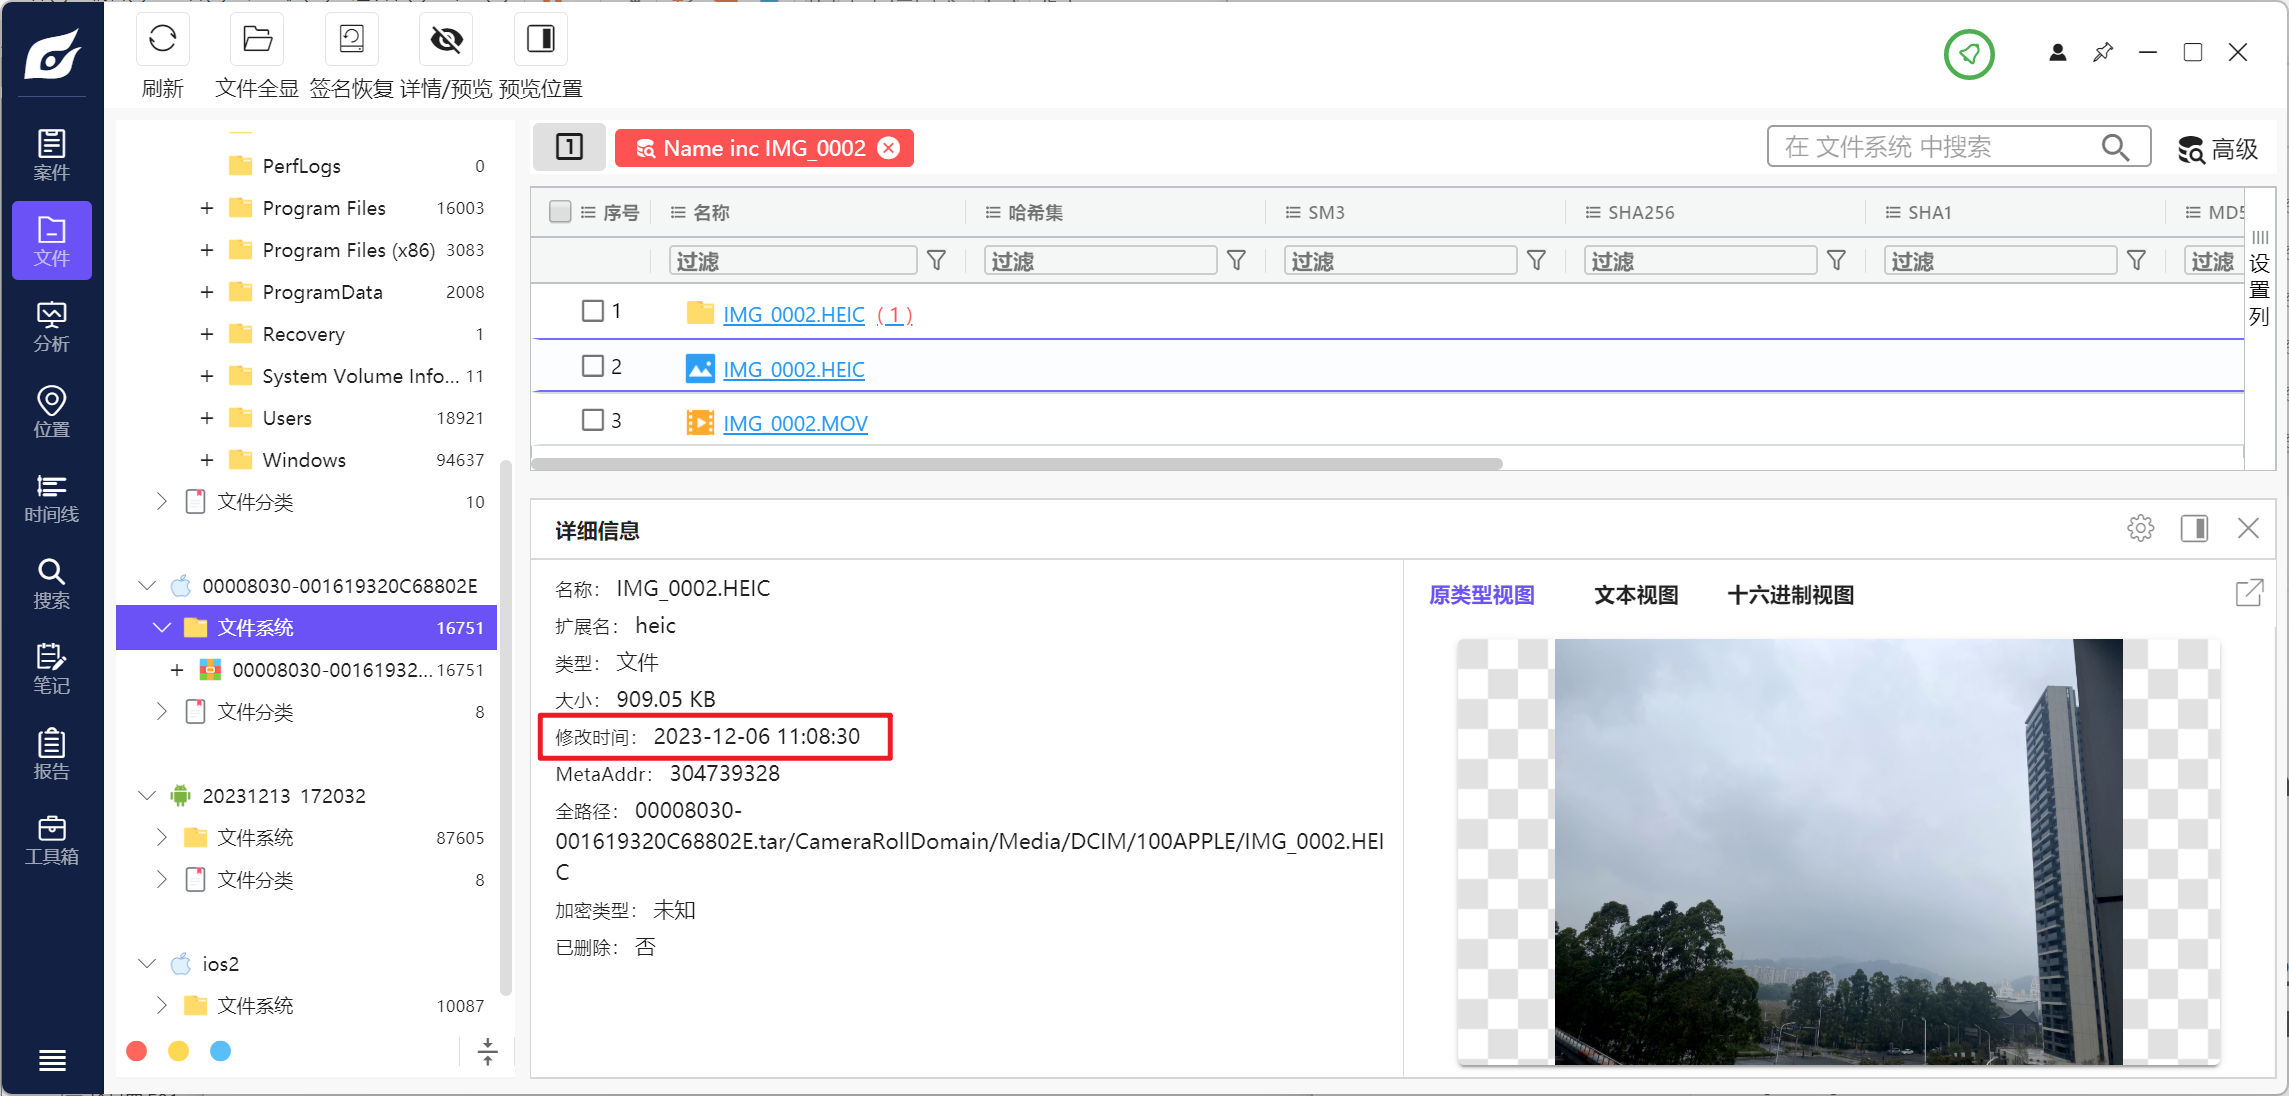Click the 详情/预览 (Details/Preview) icon
Screen dimensions: 2289x1096
click(447, 39)
